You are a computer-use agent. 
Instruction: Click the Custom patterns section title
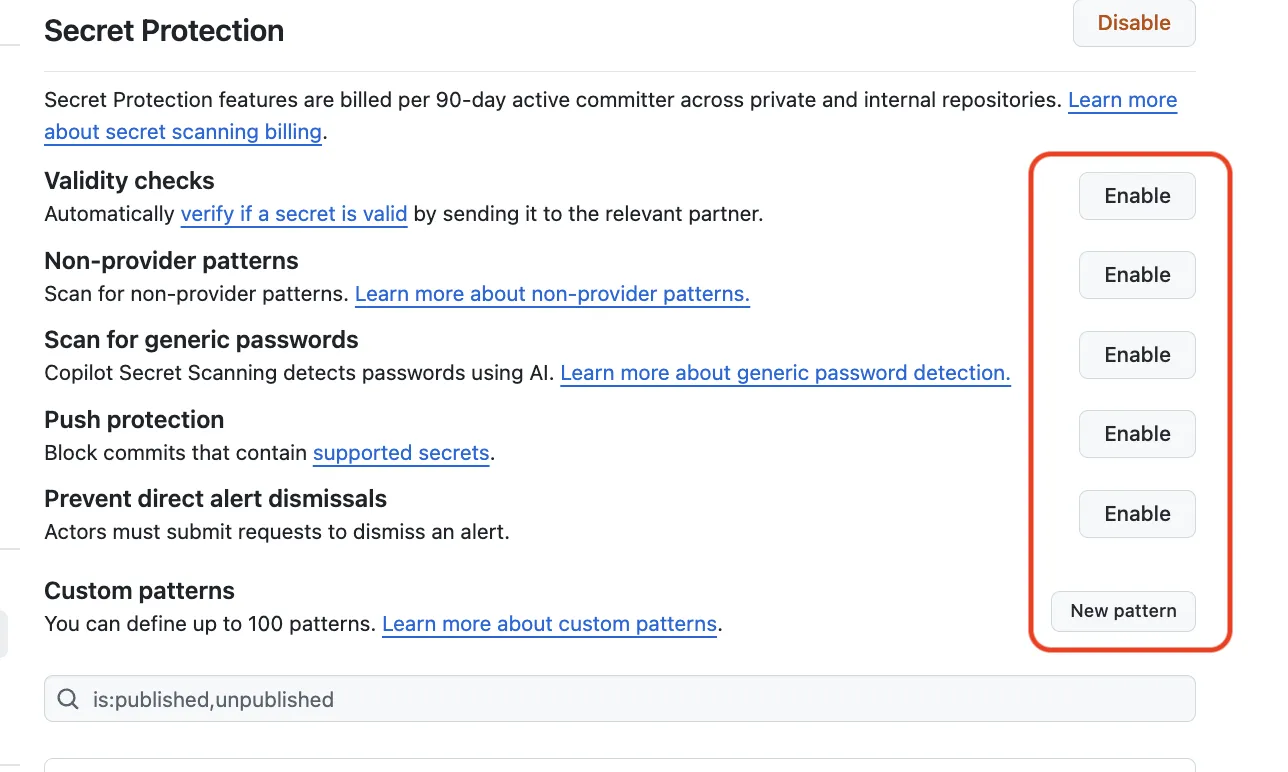pos(139,591)
